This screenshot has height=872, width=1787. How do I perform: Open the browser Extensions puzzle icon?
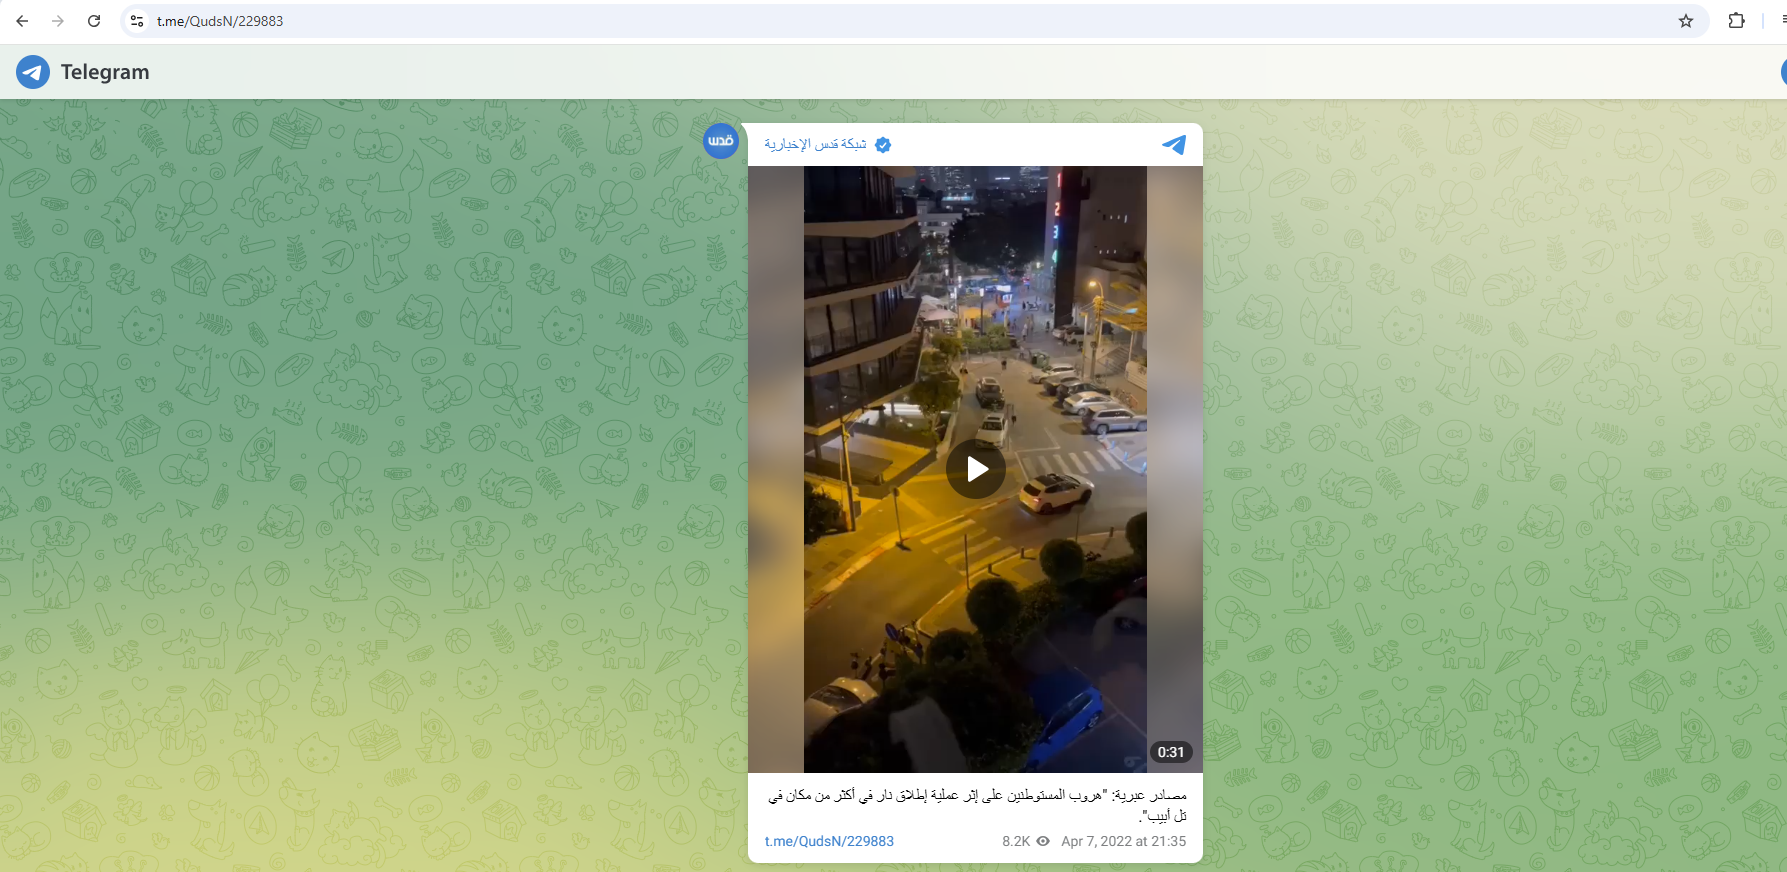[x=1736, y=21]
